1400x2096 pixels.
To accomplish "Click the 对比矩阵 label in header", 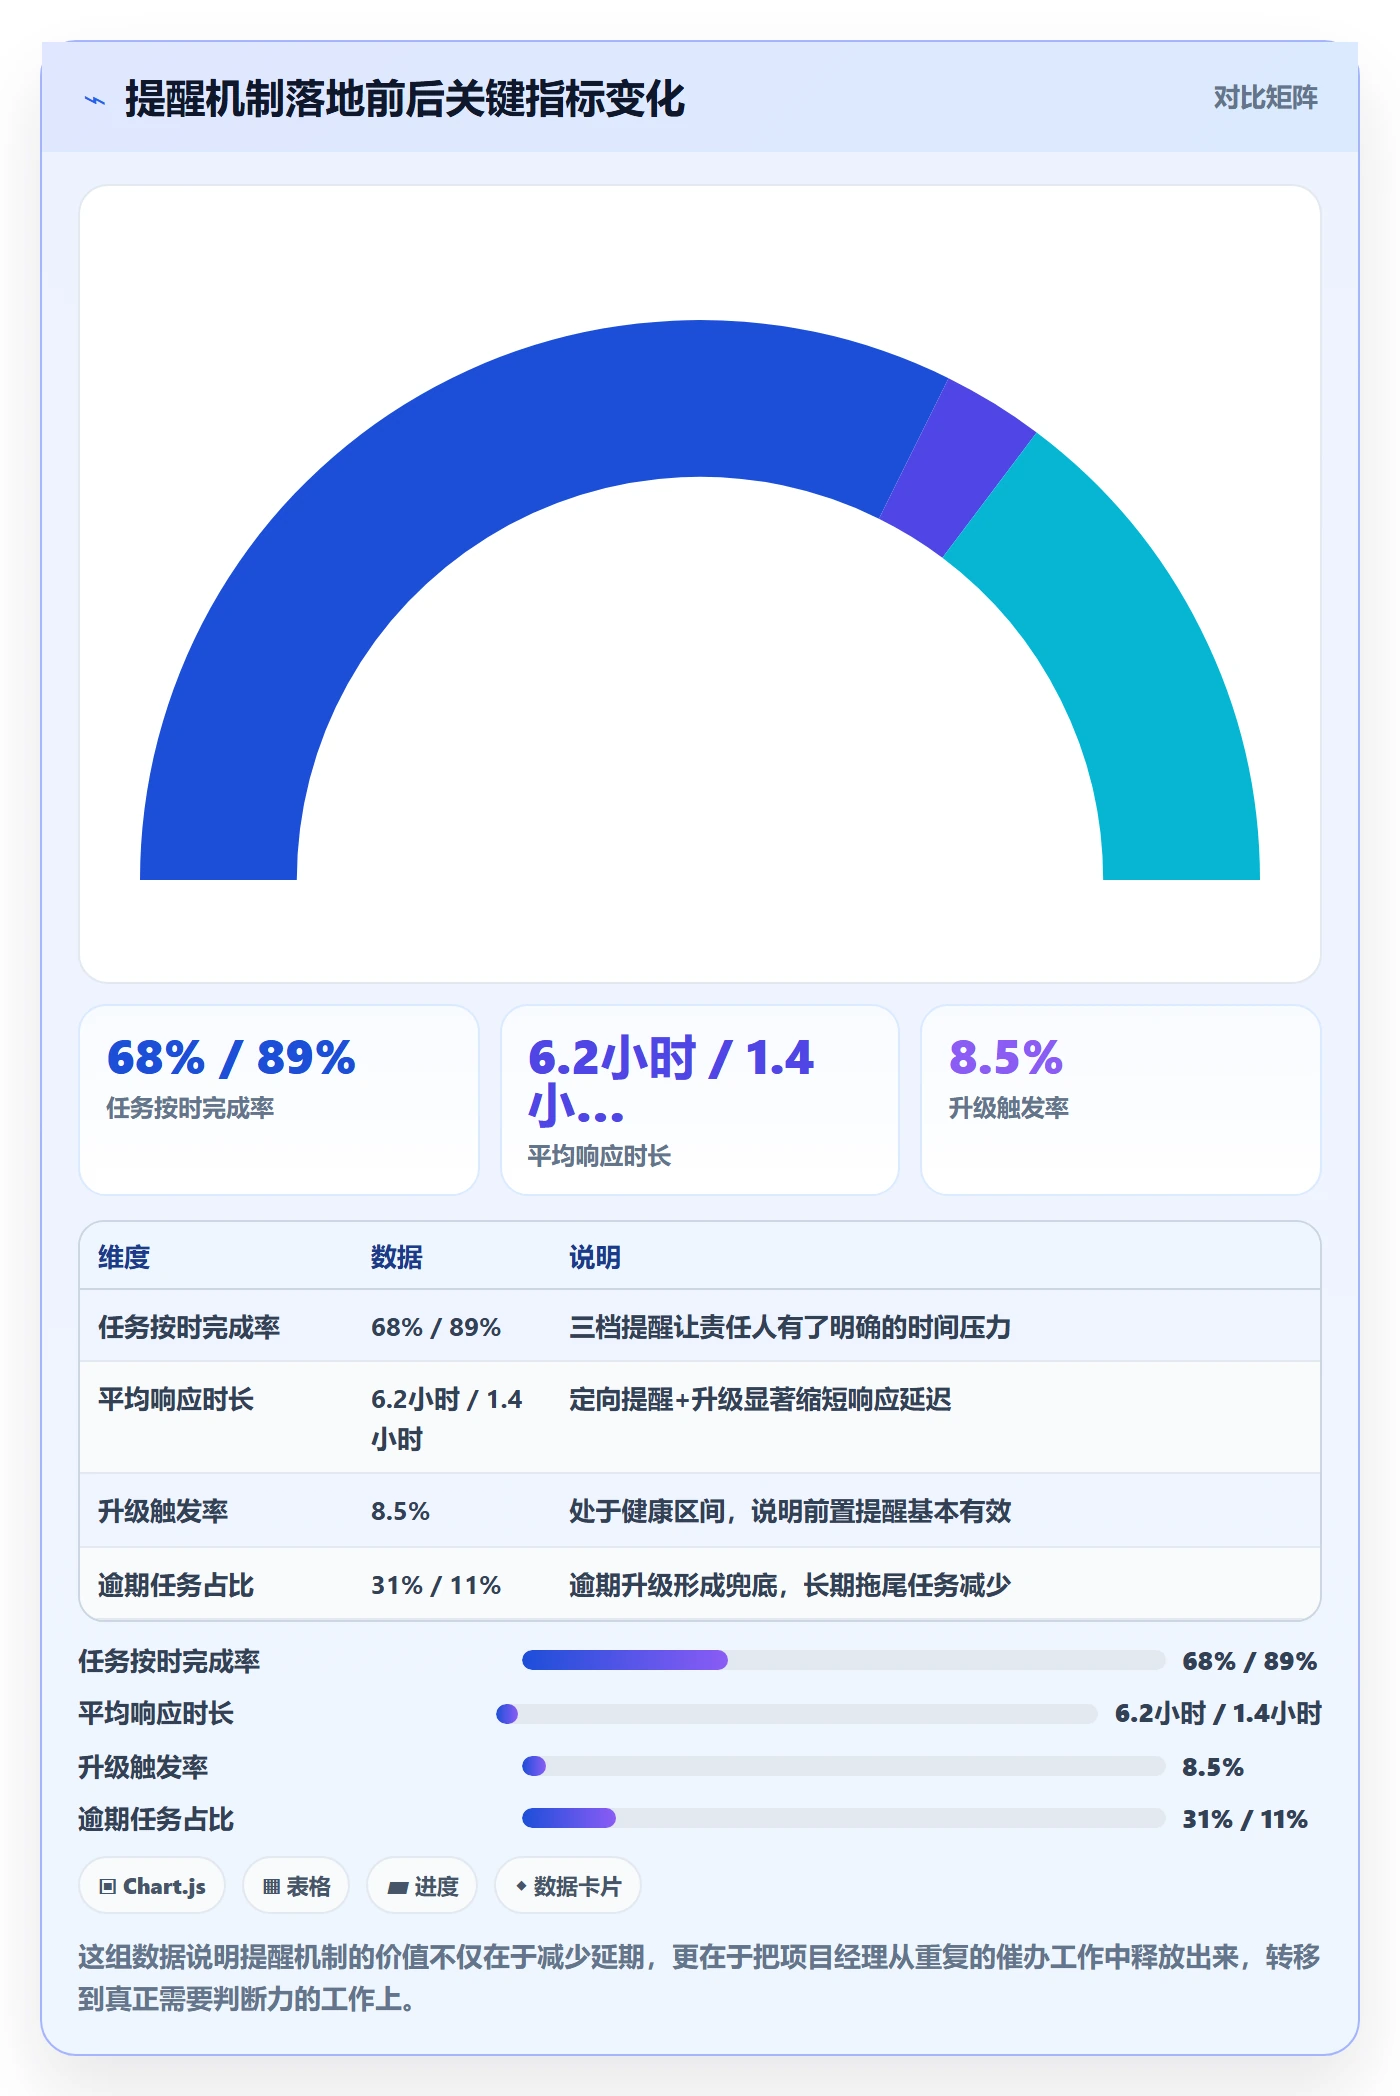I will [x=1265, y=98].
